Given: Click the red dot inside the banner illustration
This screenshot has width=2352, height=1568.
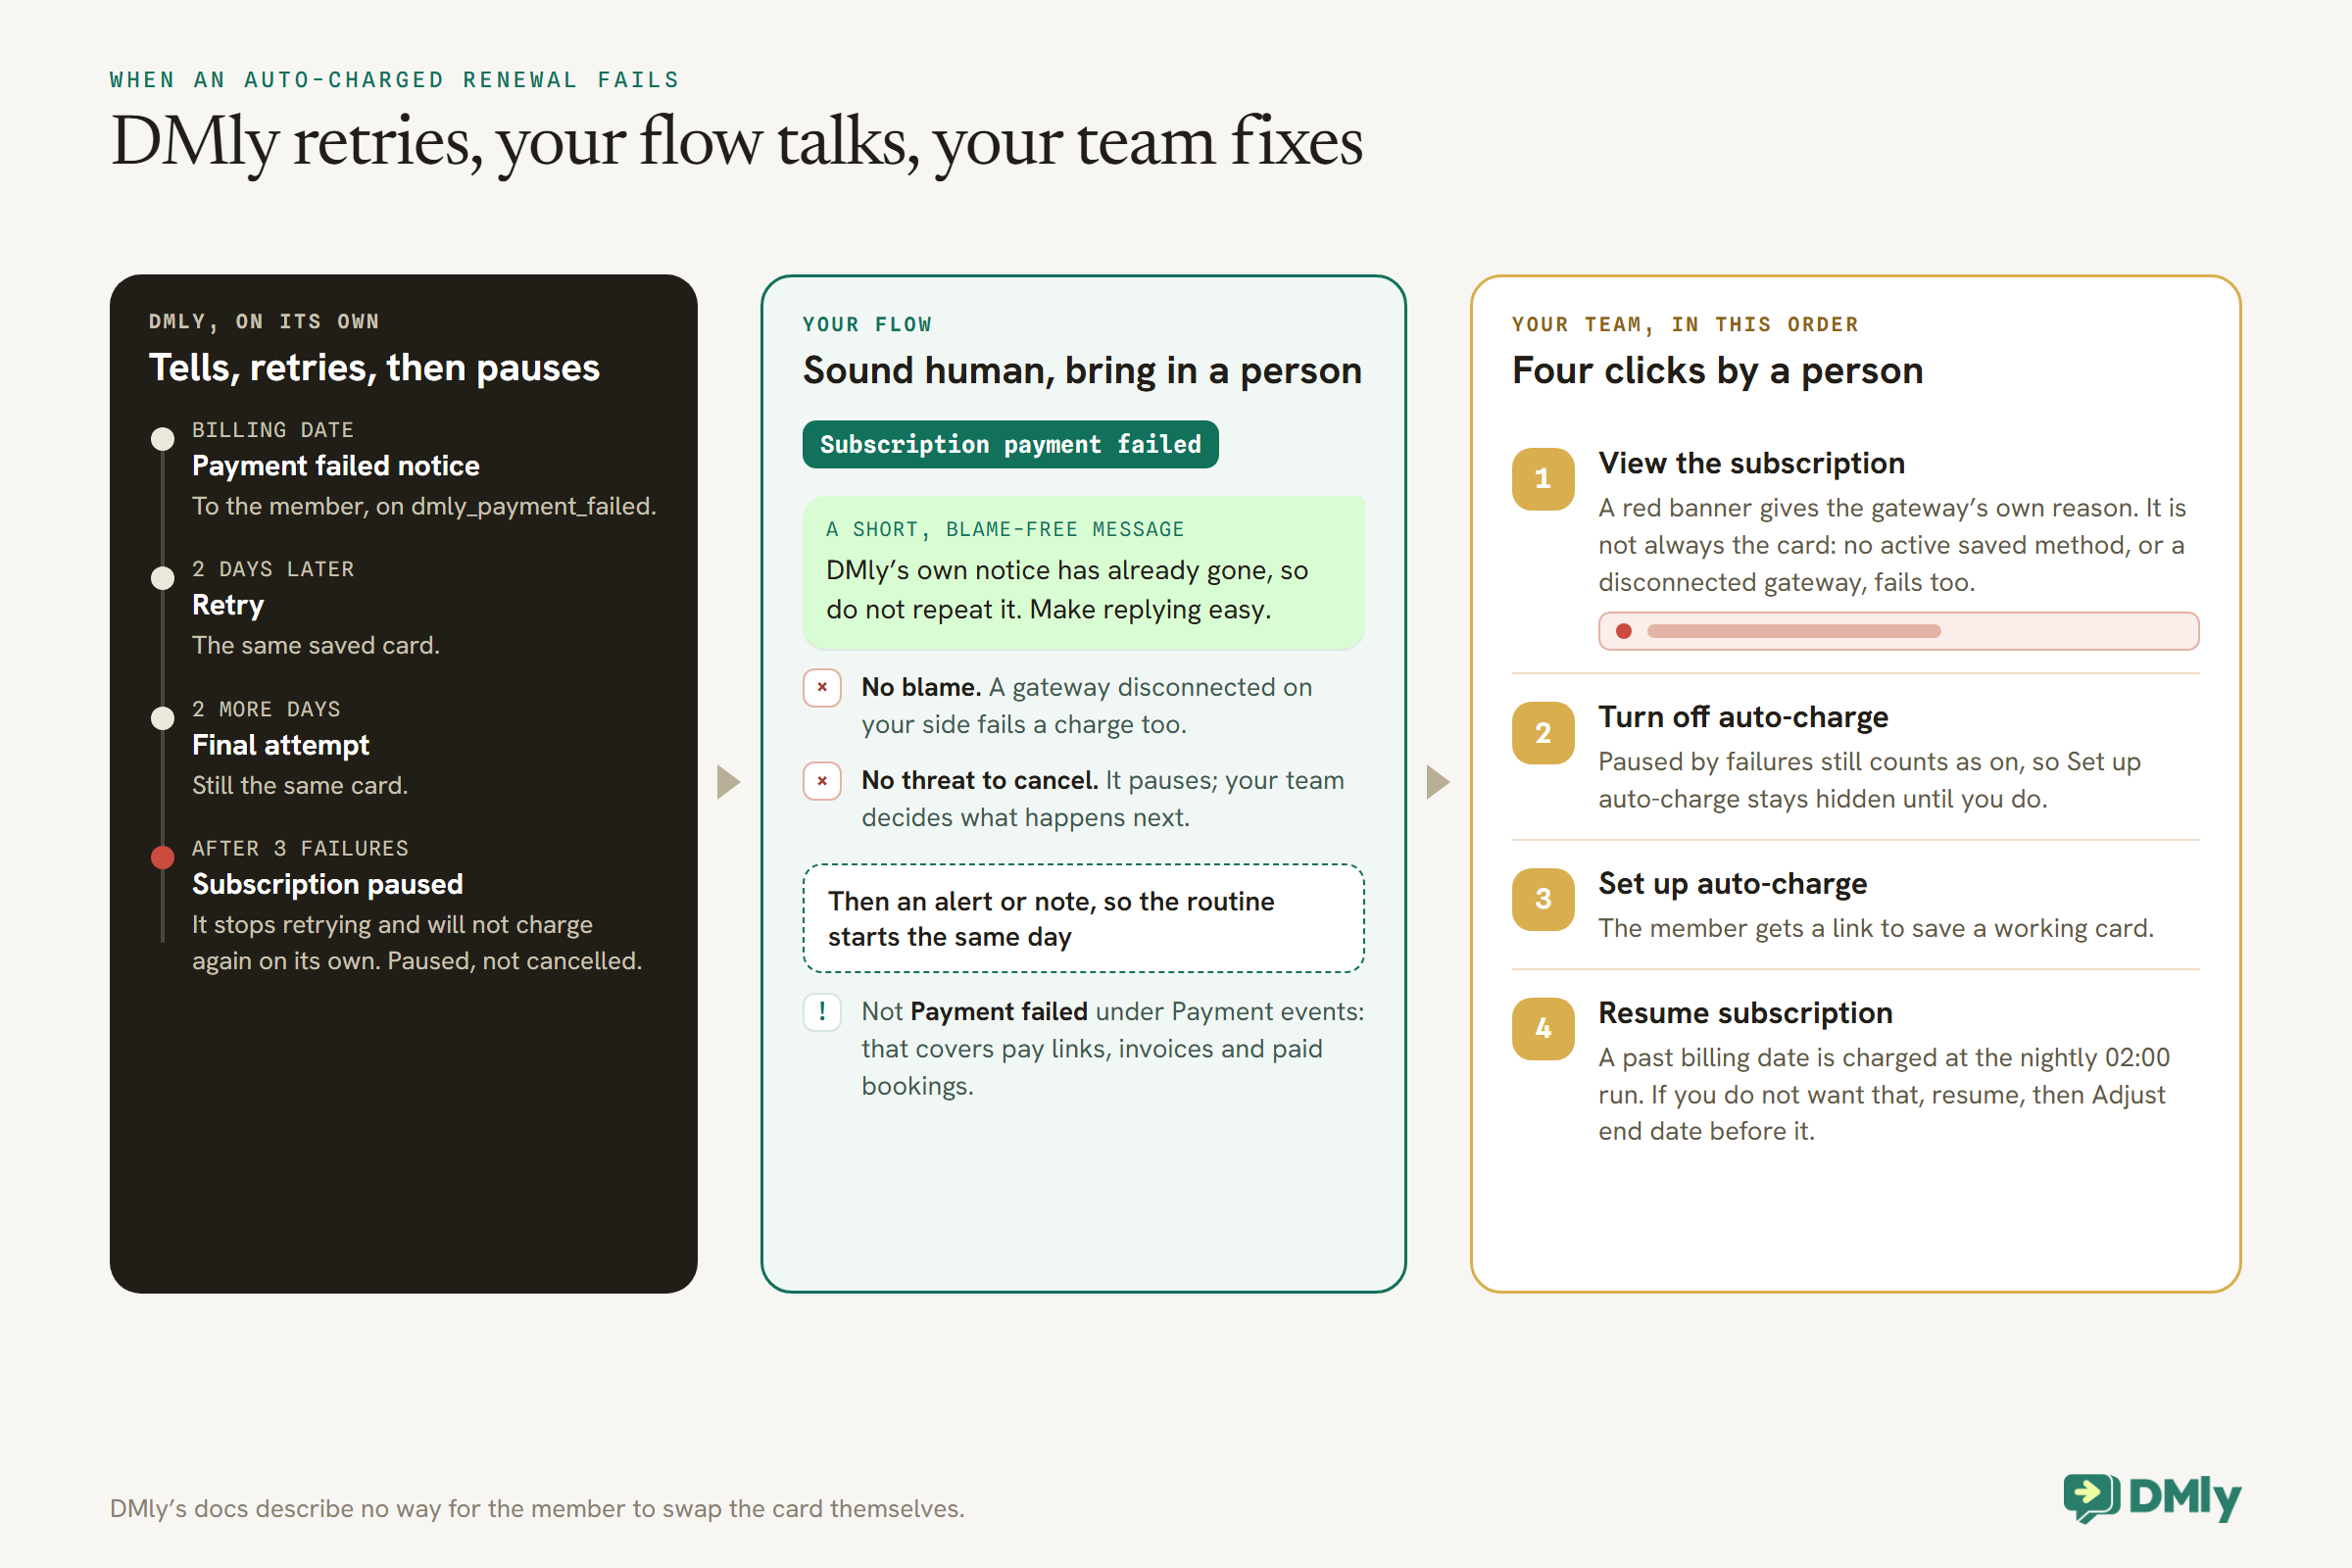Looking at the screenshot, I should point(1624,631).
